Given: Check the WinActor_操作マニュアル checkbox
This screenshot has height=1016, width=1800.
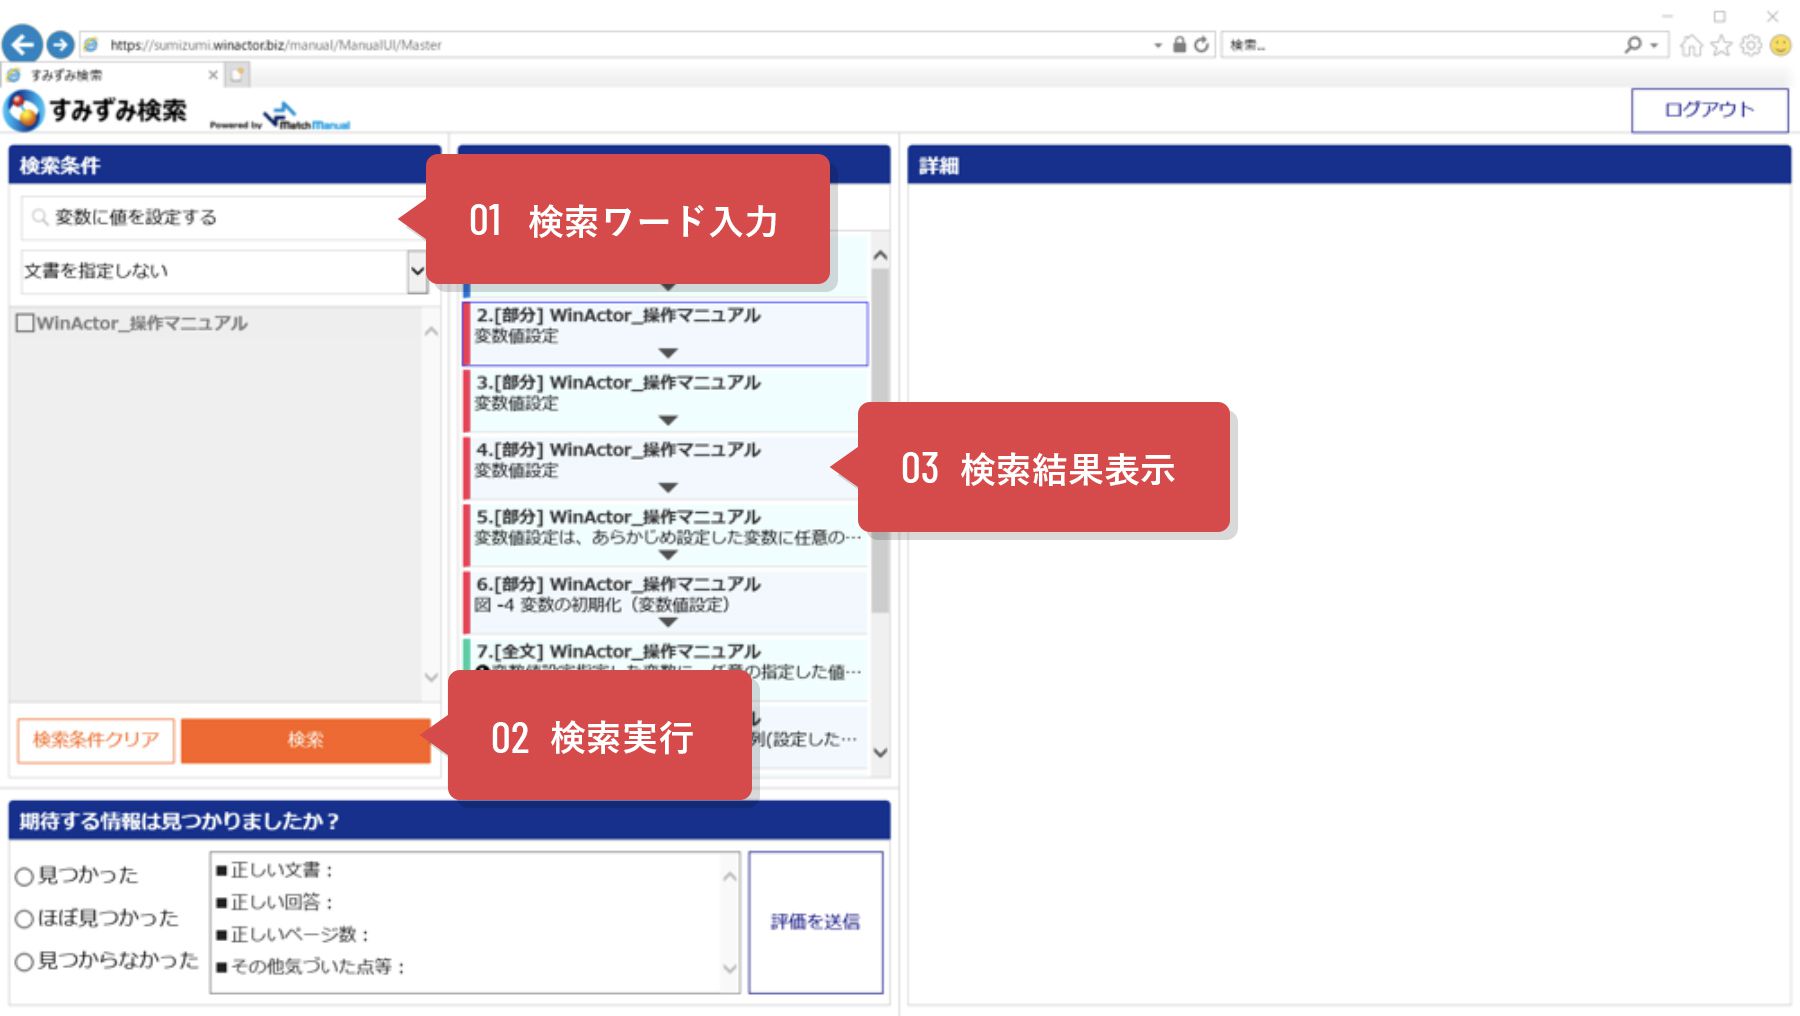Looking at the screenshot, I should [x=25, y=322].
